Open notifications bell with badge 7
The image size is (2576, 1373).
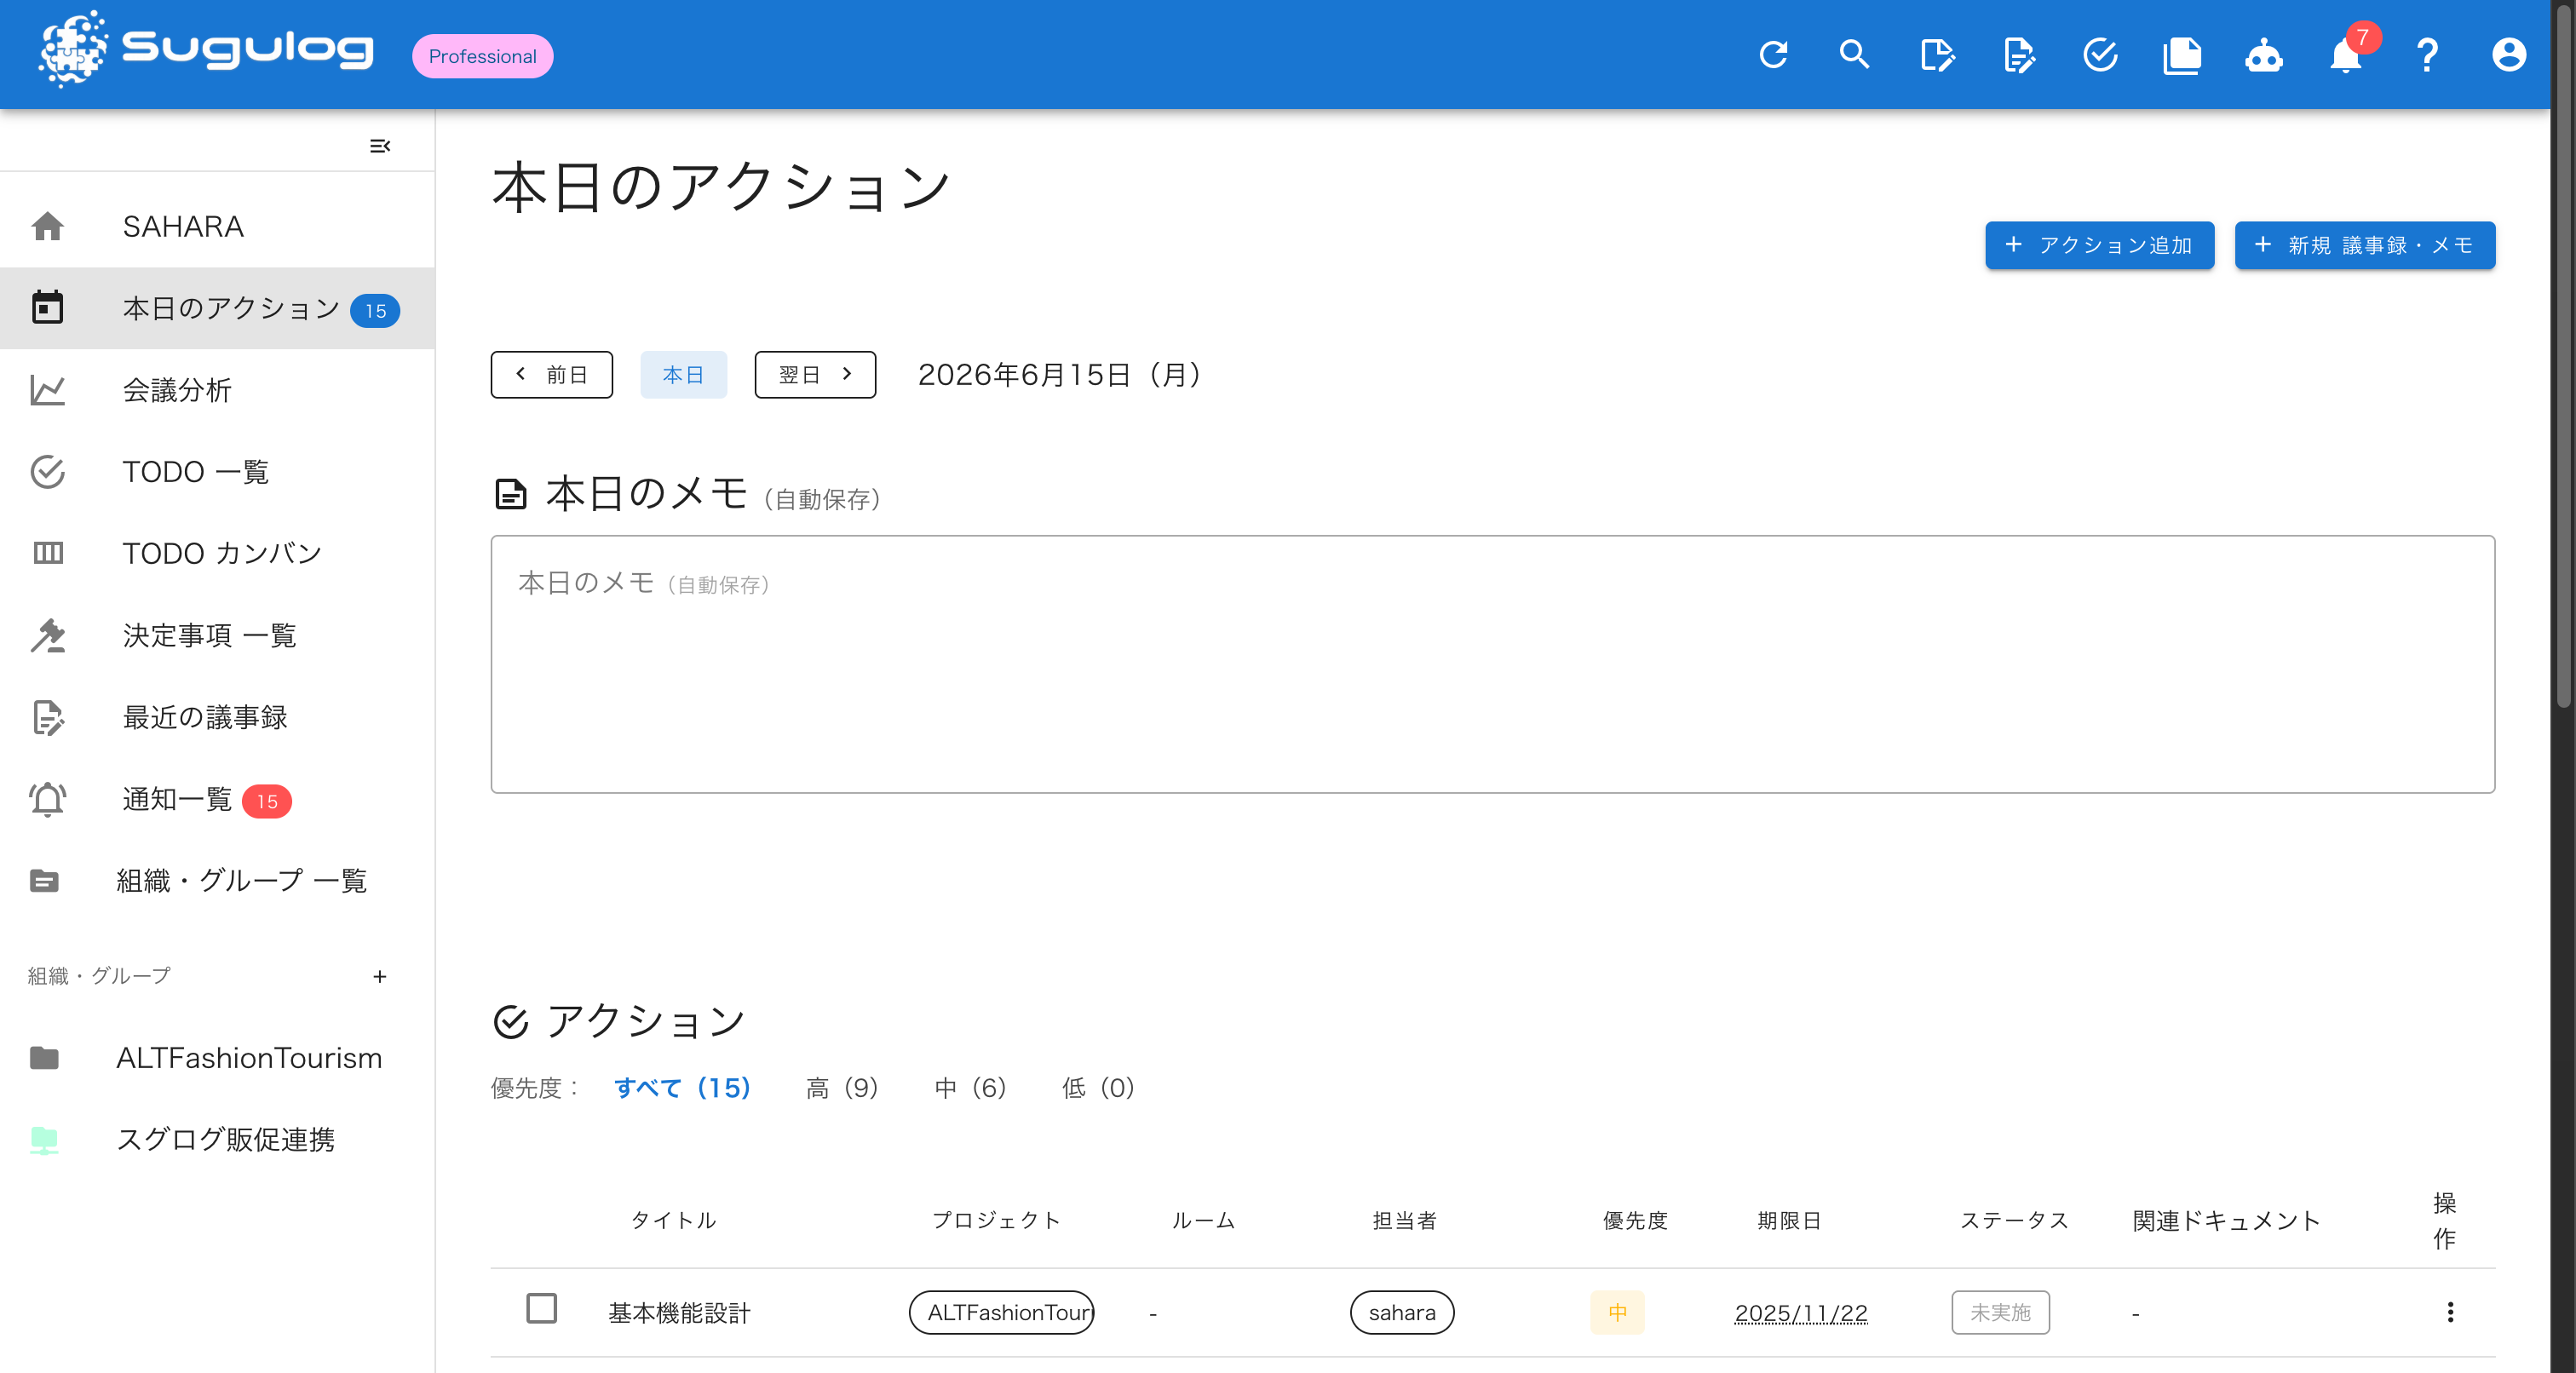coord(2346,55)
